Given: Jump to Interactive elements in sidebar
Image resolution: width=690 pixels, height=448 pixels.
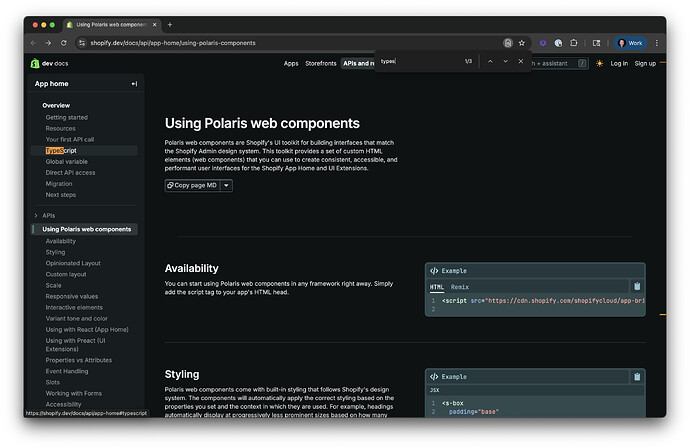Looking at the screenshot, I should [x=74, y=307].
